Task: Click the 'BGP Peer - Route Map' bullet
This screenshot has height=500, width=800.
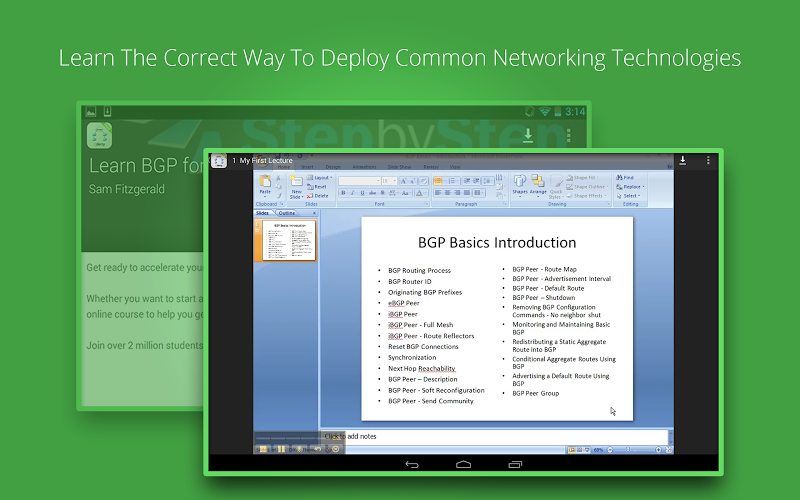Action: point(544,269)
